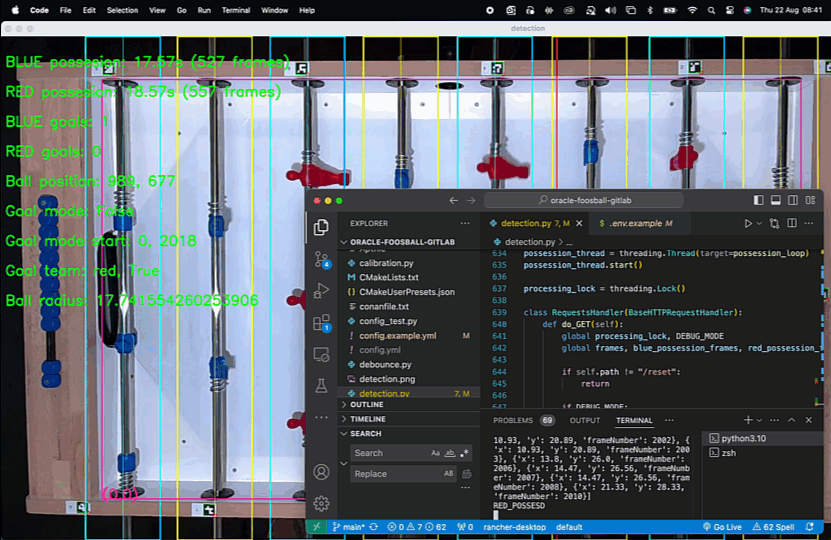This screenshot has width=831, height=540.
Task: Expand the TIMELINE section
Action: click(368, 419)
